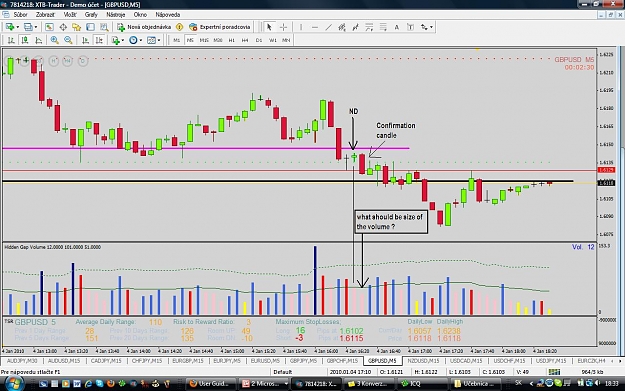Image resolution: width=625 pixels, height=391 pixels.
Task: Select the Andrews pitchfork tool
Action: (x=356, y=27)
